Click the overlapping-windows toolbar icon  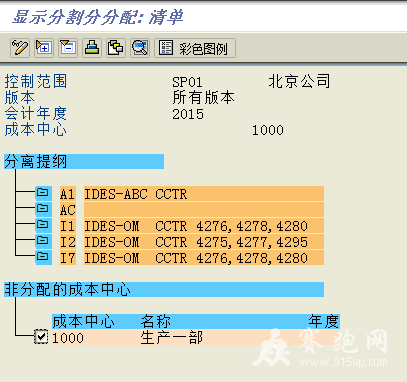pos(116,48)
